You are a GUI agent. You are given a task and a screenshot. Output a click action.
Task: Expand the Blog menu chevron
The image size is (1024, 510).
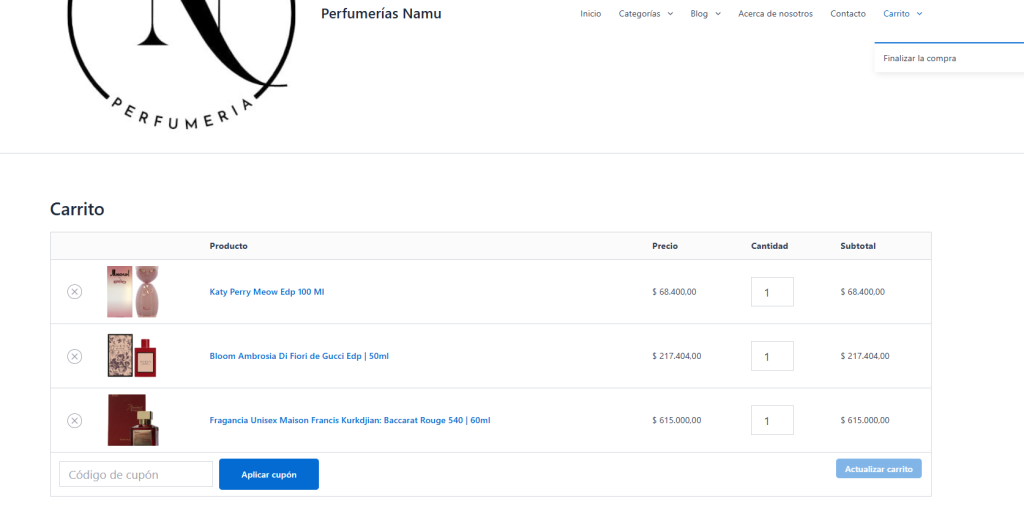[x=717, y=14]
